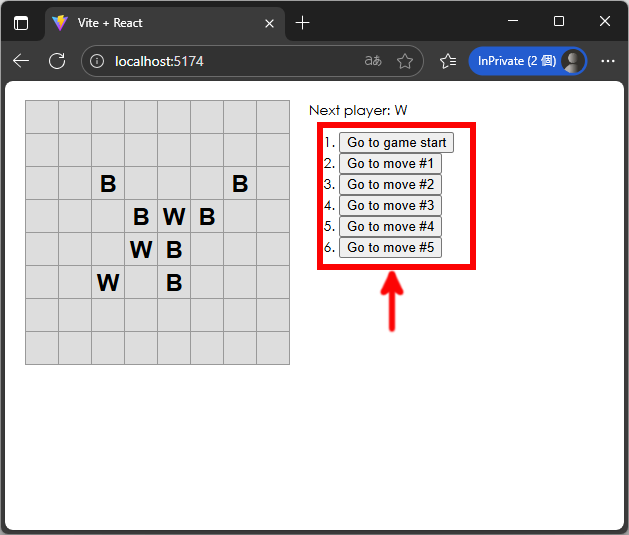Screen dimensions: 629x535
Task: Select the Vite + React tab
Action: click(150, 23)
